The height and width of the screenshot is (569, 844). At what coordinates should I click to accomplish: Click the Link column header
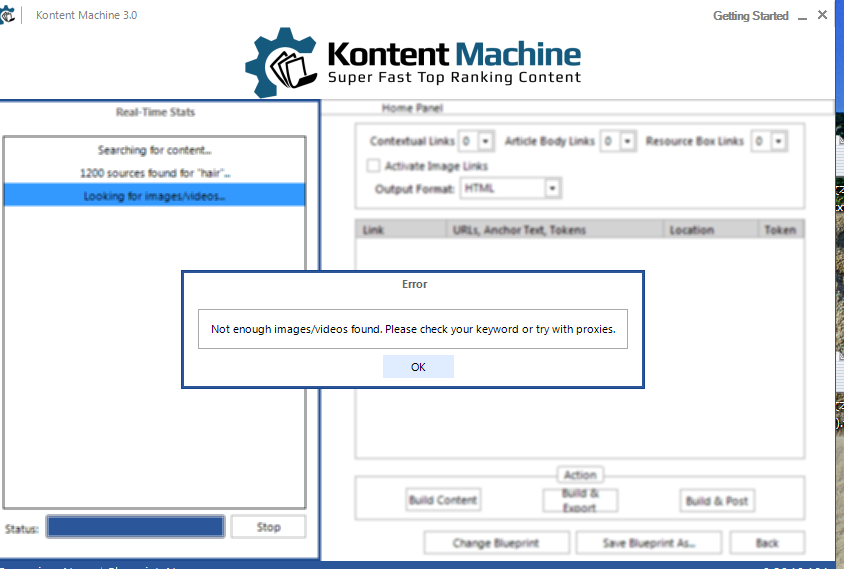[x=401, y=230]
